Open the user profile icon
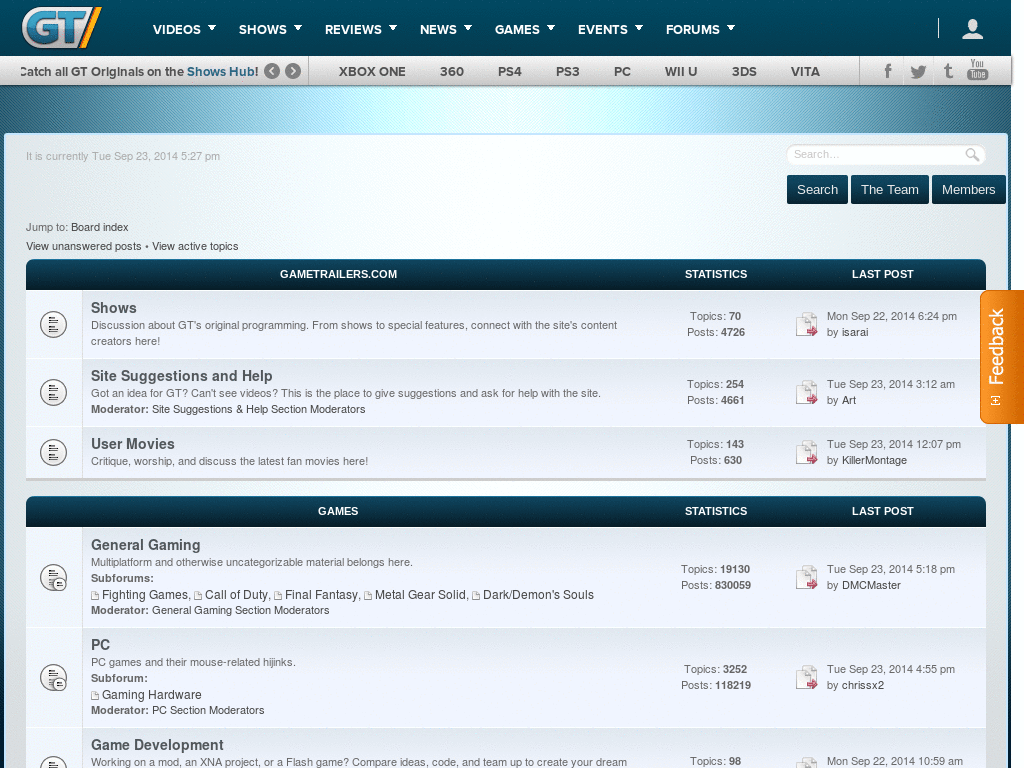This screenshot has width=1024, height=768. pyautogui.click(x=972, y=29)
